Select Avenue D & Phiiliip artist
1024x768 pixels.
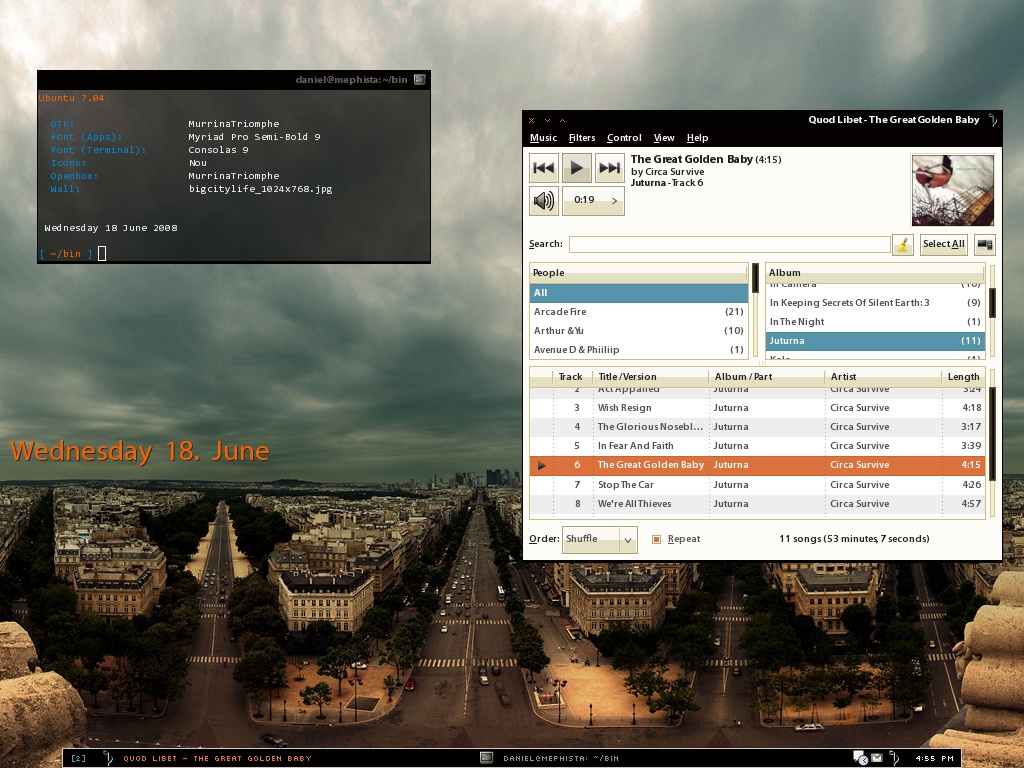(x=639, y=349)
